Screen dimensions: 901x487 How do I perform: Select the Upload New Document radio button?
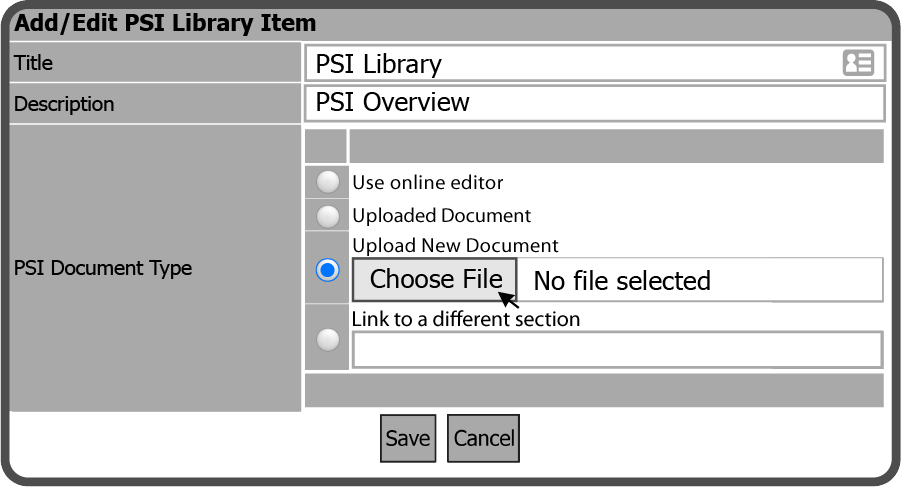coord(327,270)
